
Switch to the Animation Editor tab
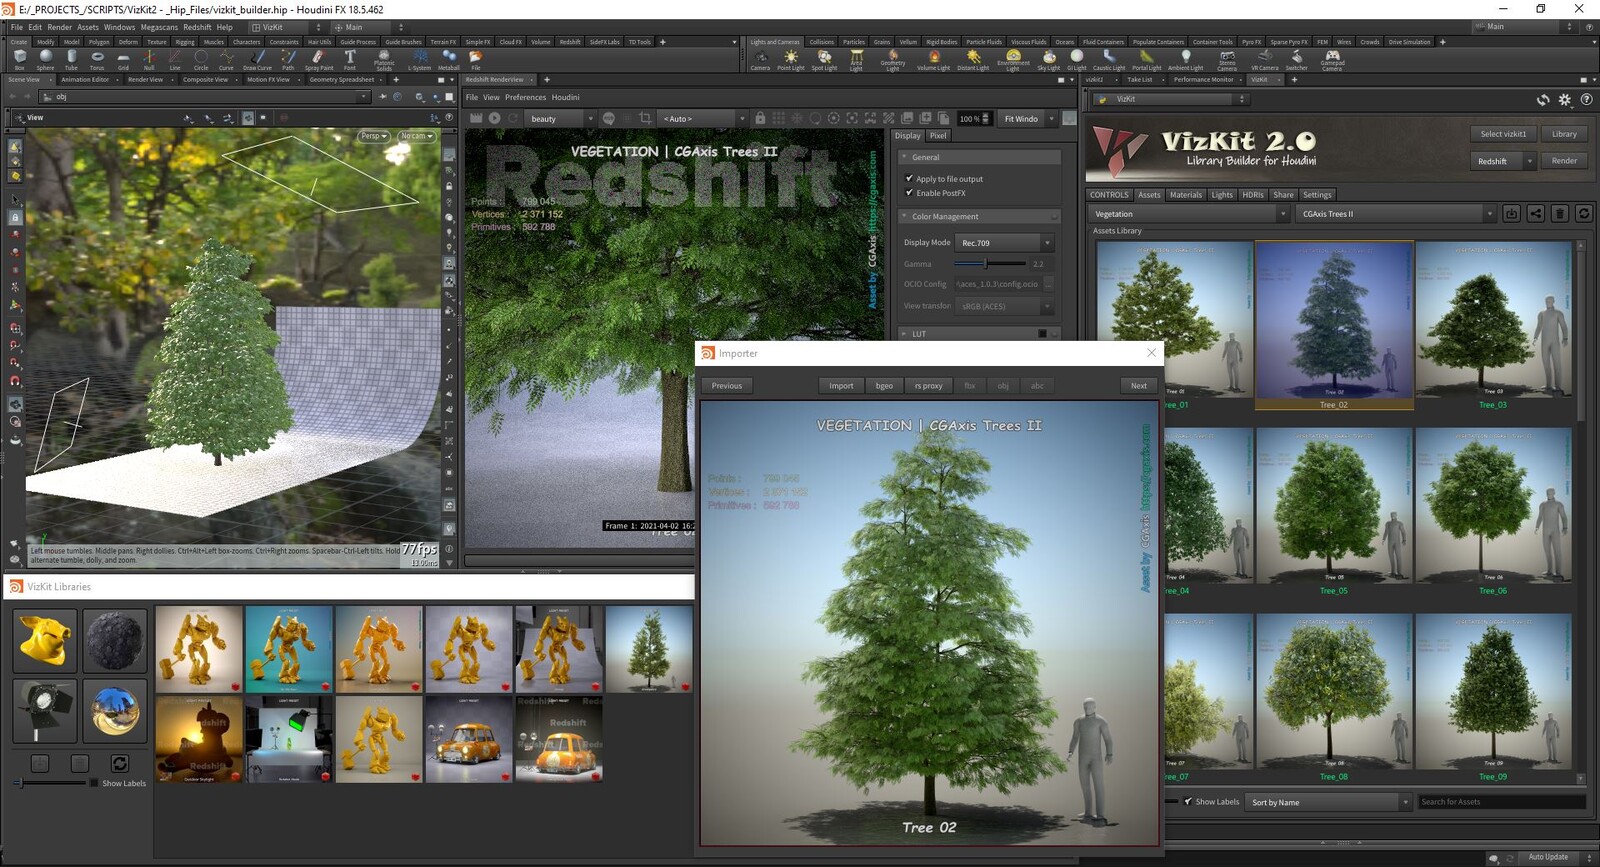coord(85,80)
